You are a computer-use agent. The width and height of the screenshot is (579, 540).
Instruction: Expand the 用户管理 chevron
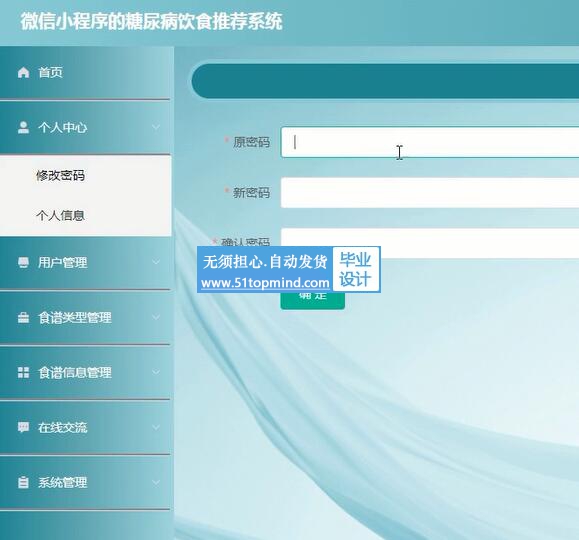coord(156,263)
